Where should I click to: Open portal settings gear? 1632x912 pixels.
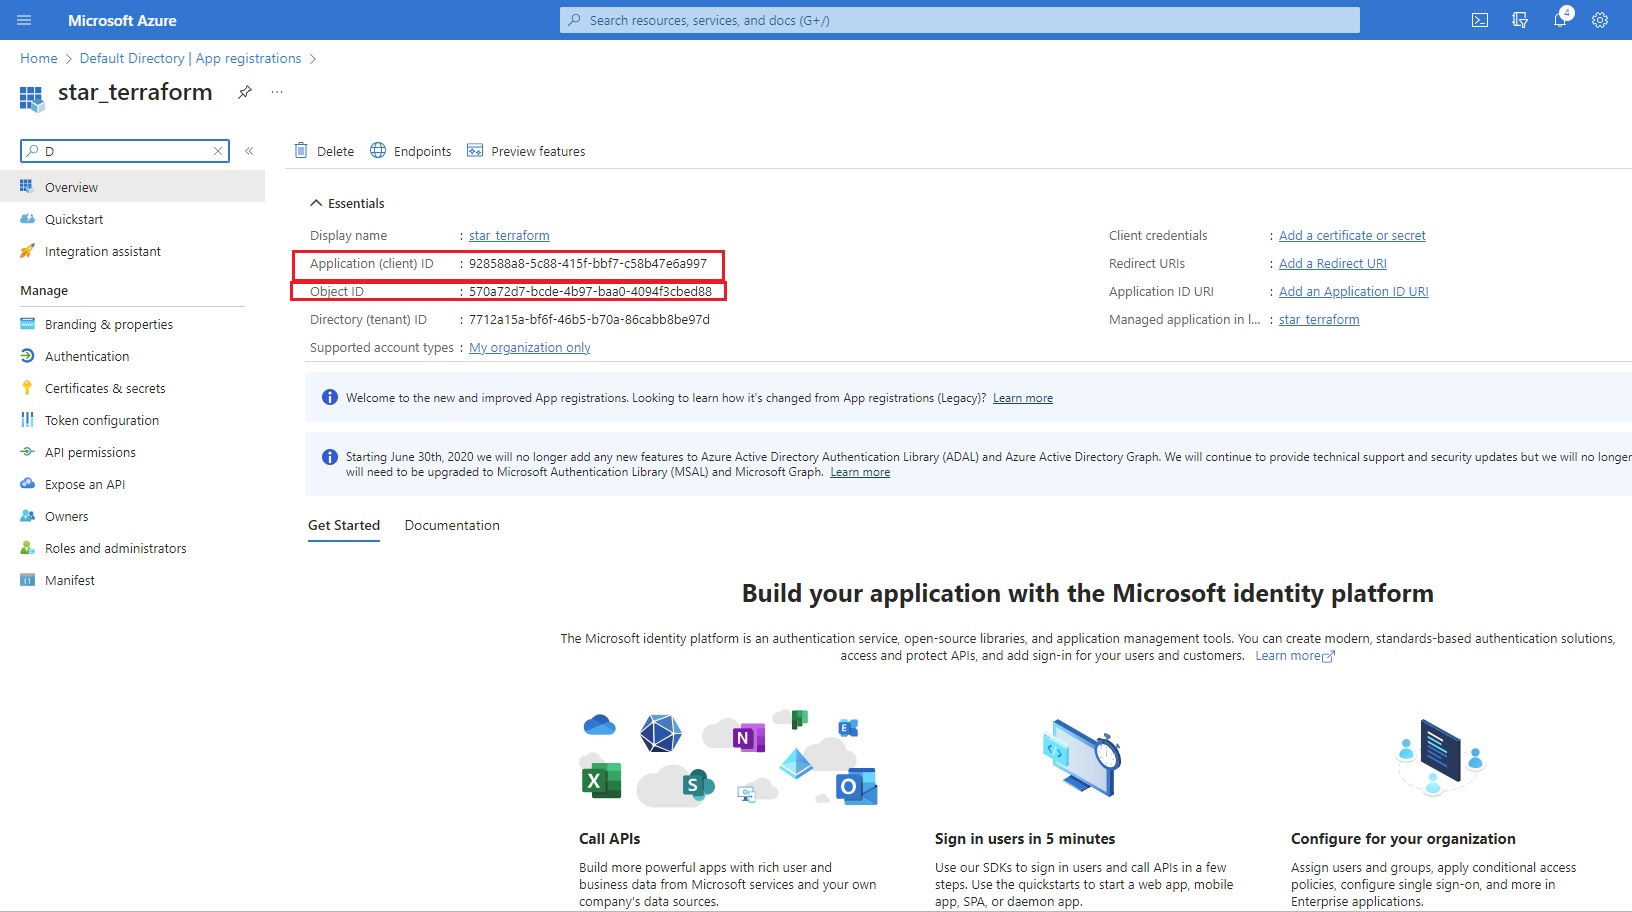pyautogui.click(x=1600, y=20)
